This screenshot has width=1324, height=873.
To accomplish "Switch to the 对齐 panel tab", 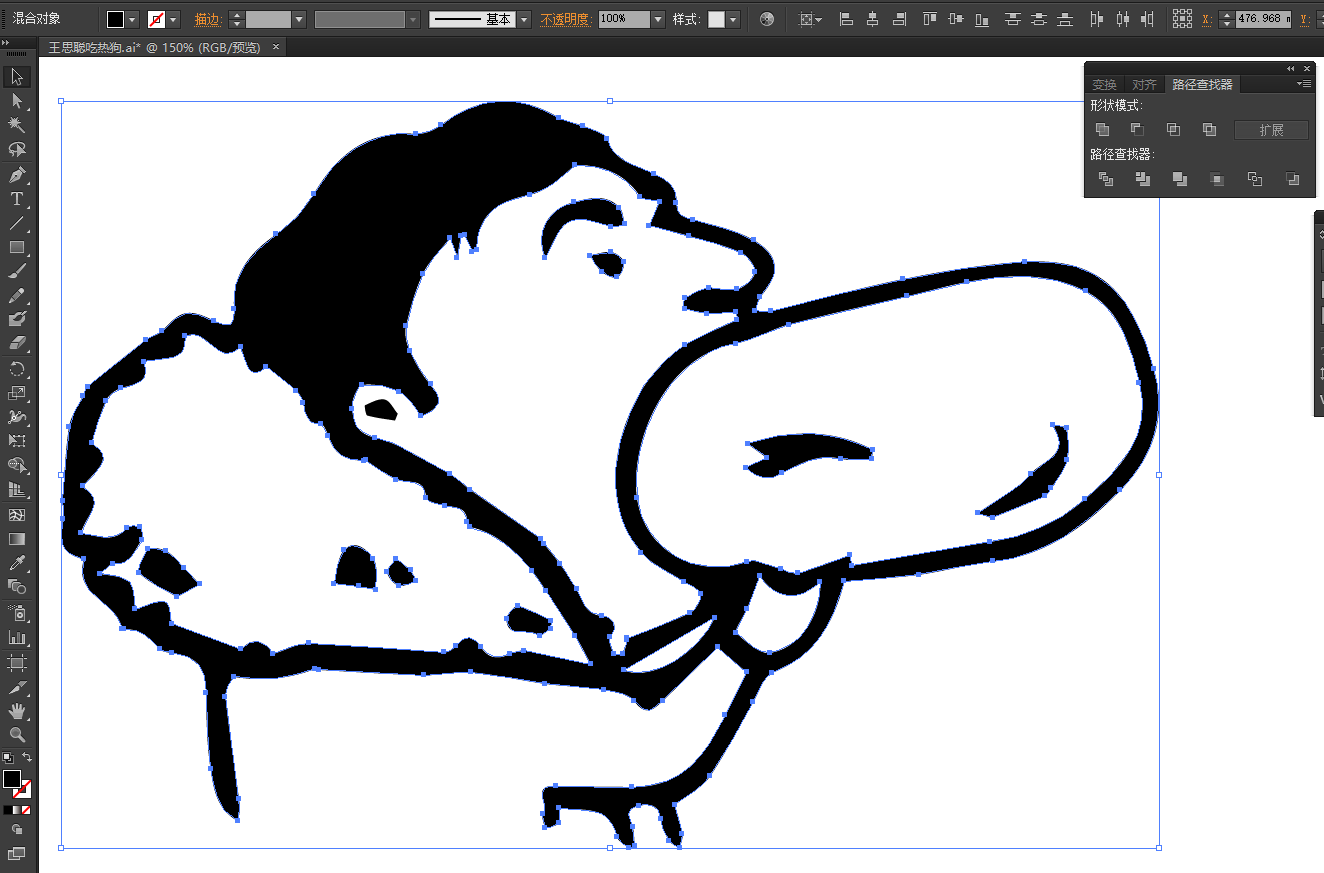I will (1144, 85).
